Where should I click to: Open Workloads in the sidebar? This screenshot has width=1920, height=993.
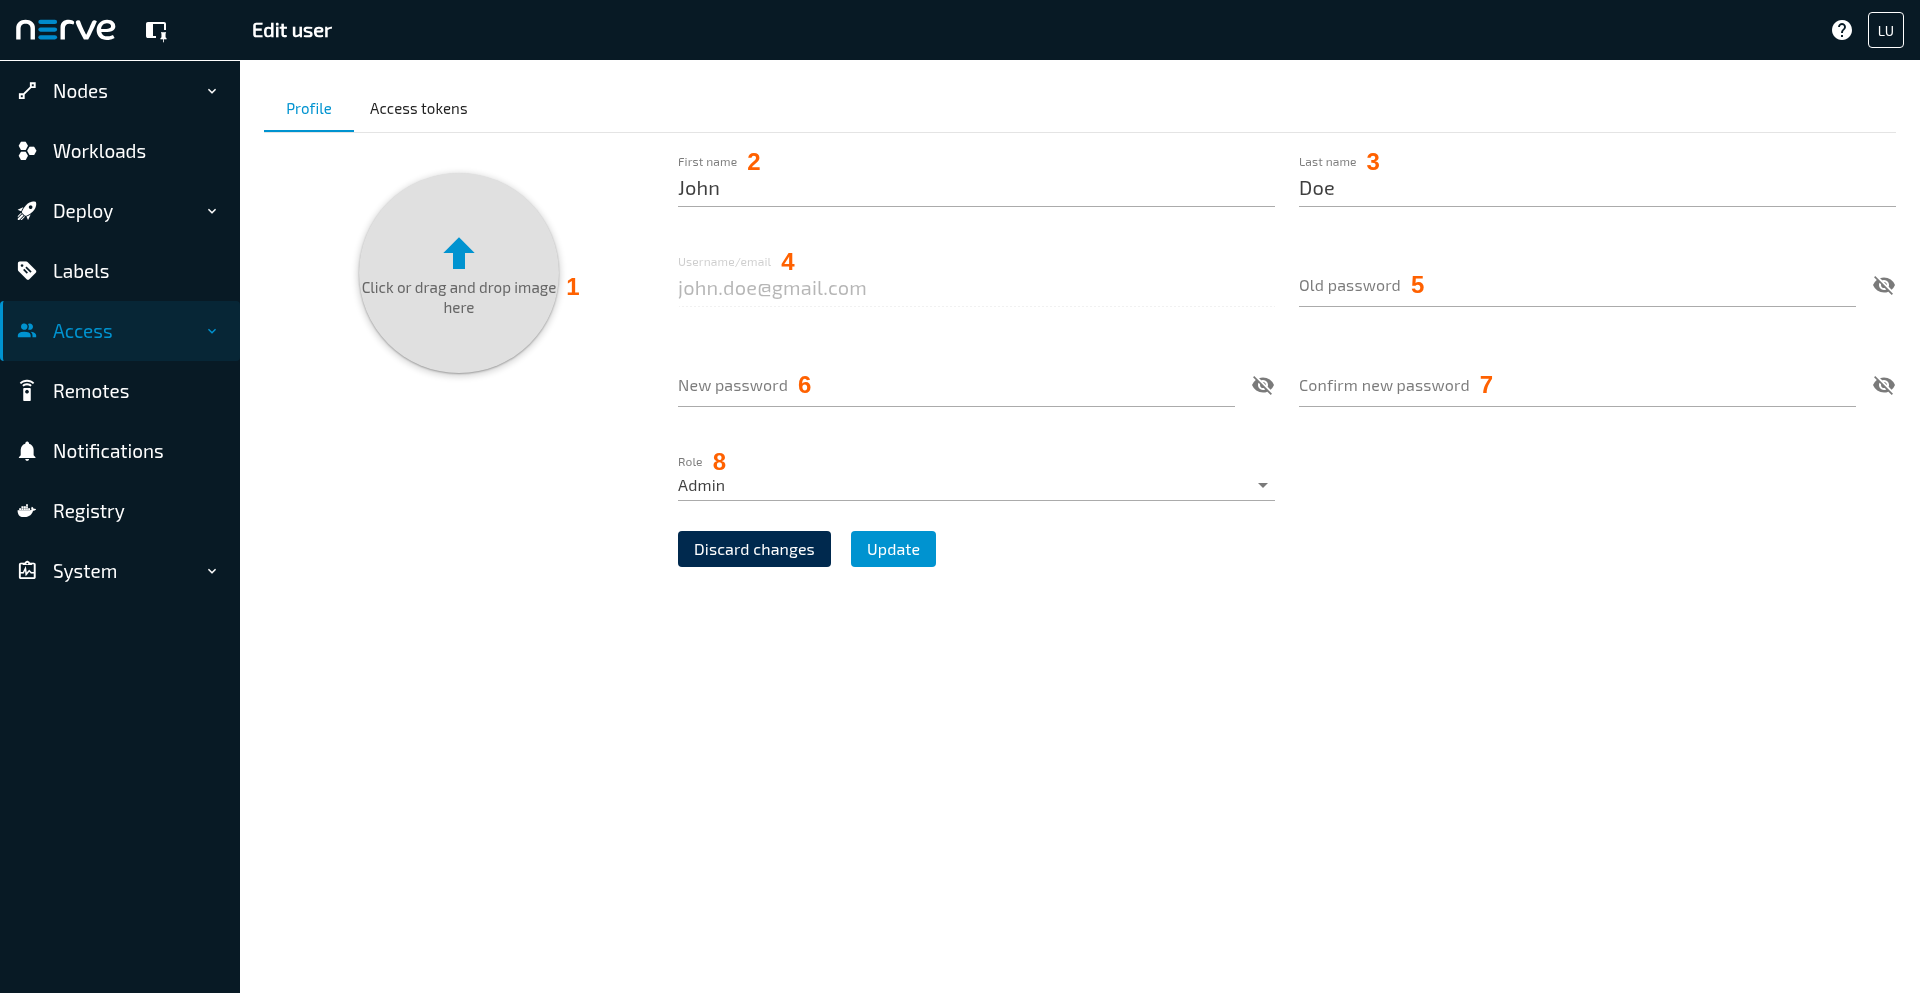[120, 151]
